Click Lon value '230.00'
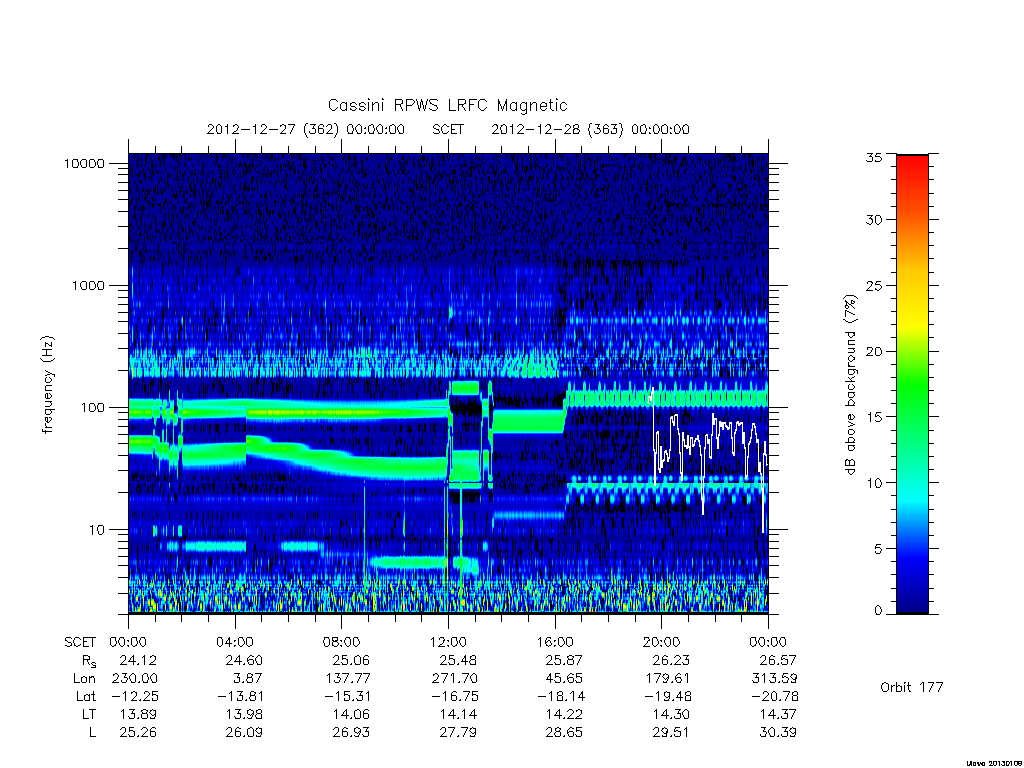1024x768 pixels. point(135,679)
